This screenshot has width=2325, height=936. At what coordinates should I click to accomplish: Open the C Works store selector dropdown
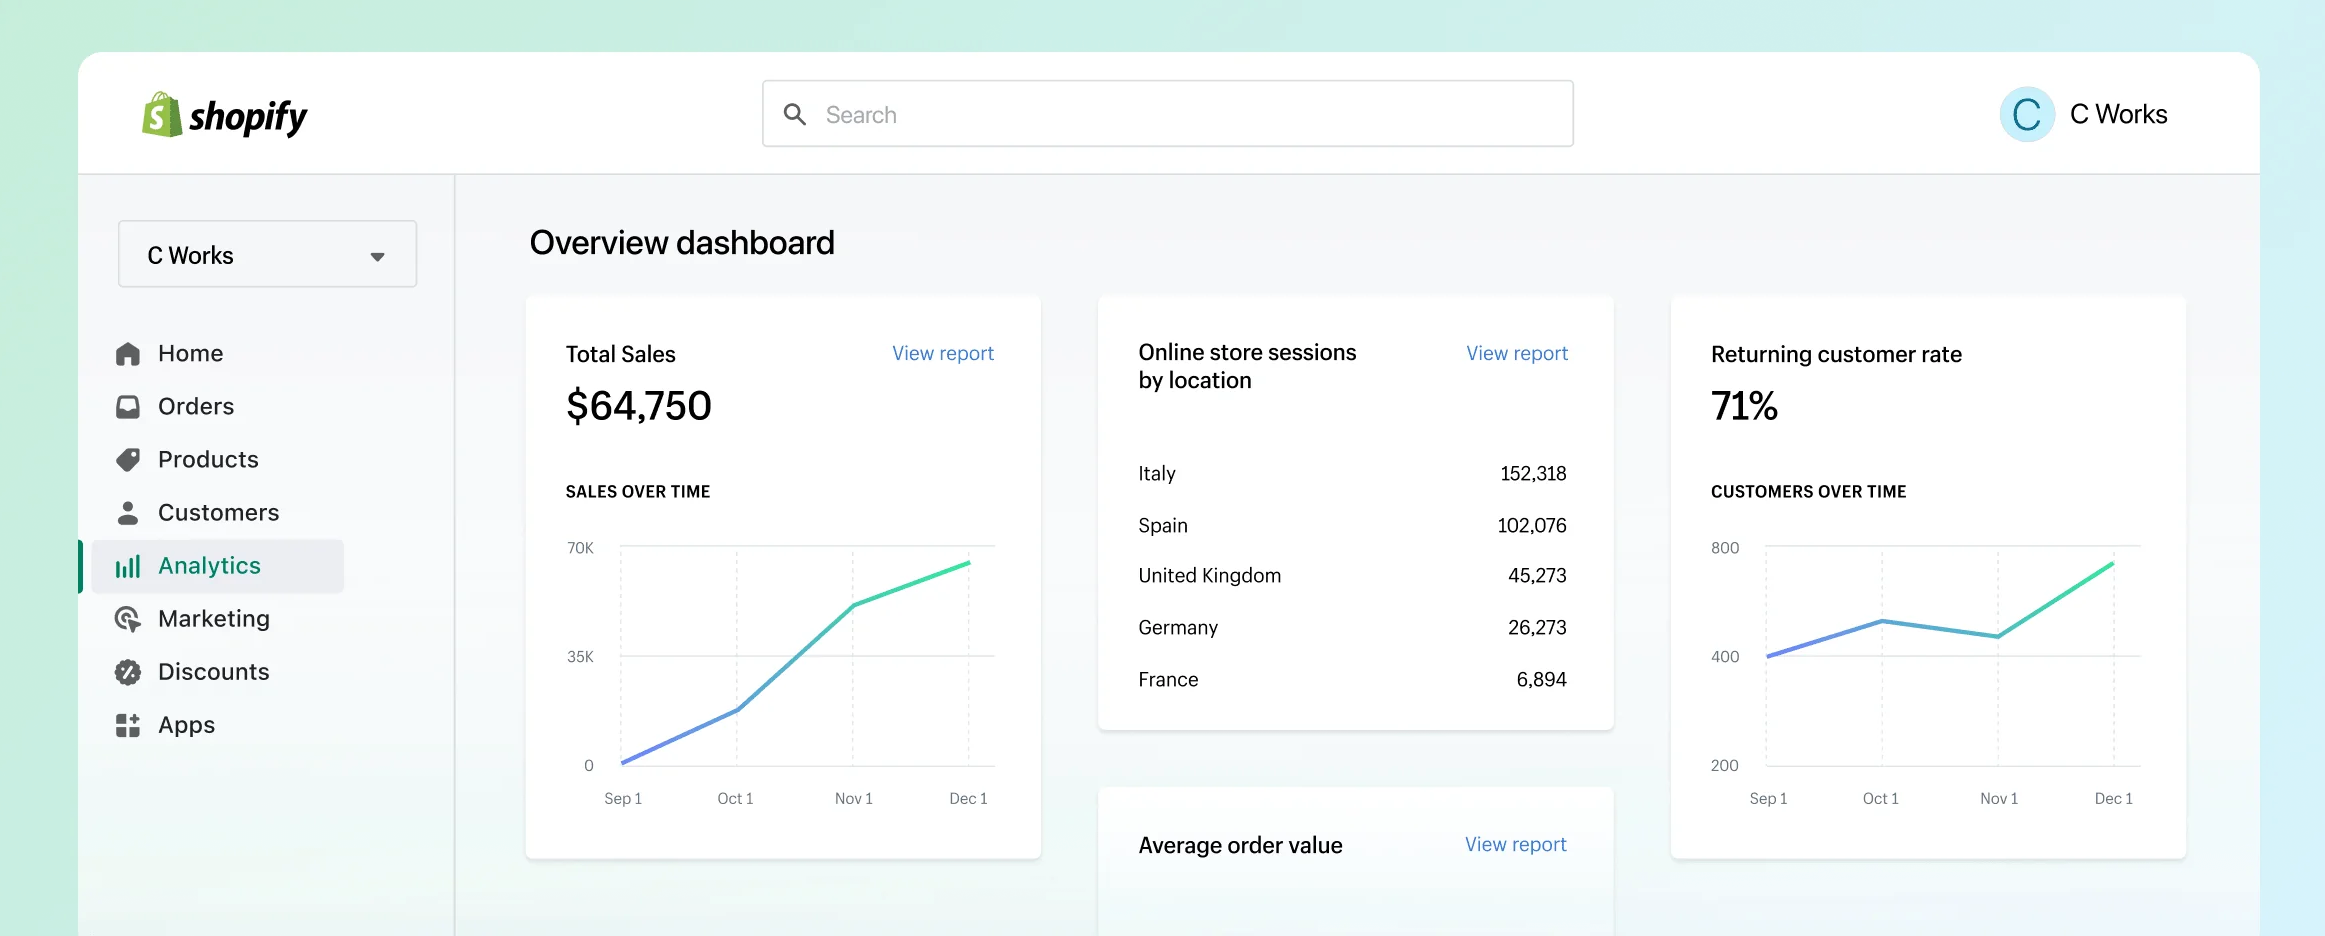267,255
